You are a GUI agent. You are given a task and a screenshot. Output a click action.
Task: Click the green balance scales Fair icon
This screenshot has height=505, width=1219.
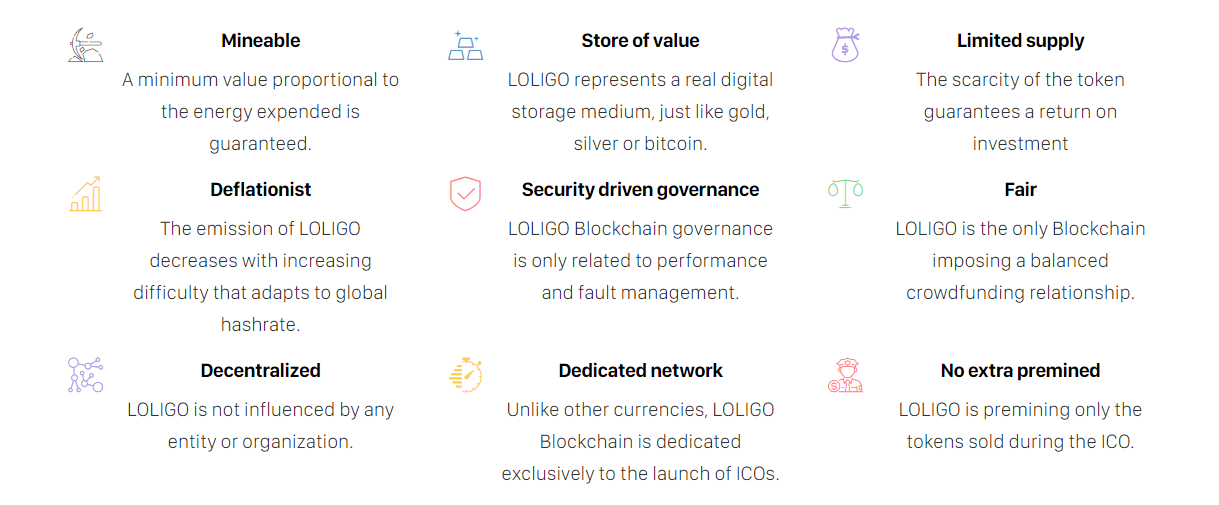[x=845, y=191]
